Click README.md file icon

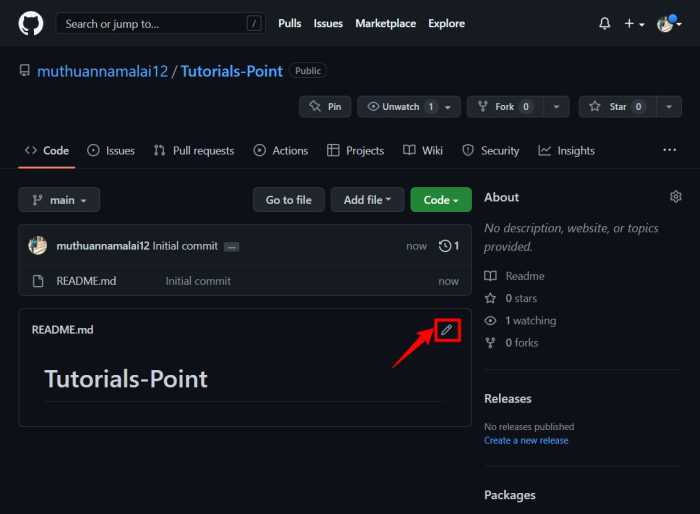(38, 281)
